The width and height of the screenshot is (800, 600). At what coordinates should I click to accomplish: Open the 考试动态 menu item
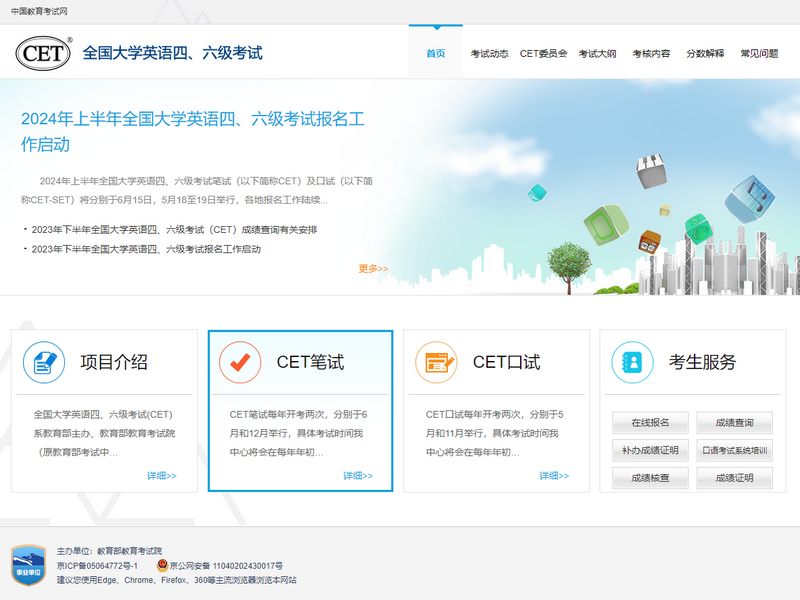pyautogui.click(x=490, y=53)
